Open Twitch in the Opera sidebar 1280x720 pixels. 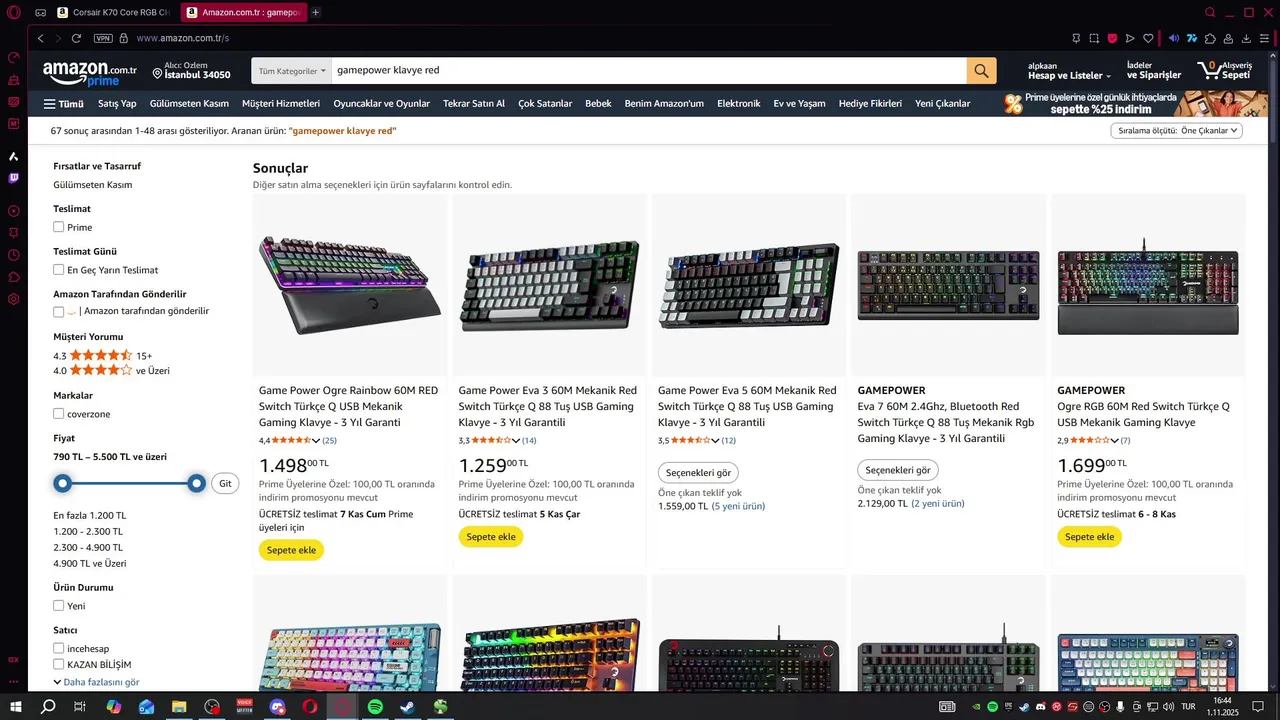[x=13, y=178]
